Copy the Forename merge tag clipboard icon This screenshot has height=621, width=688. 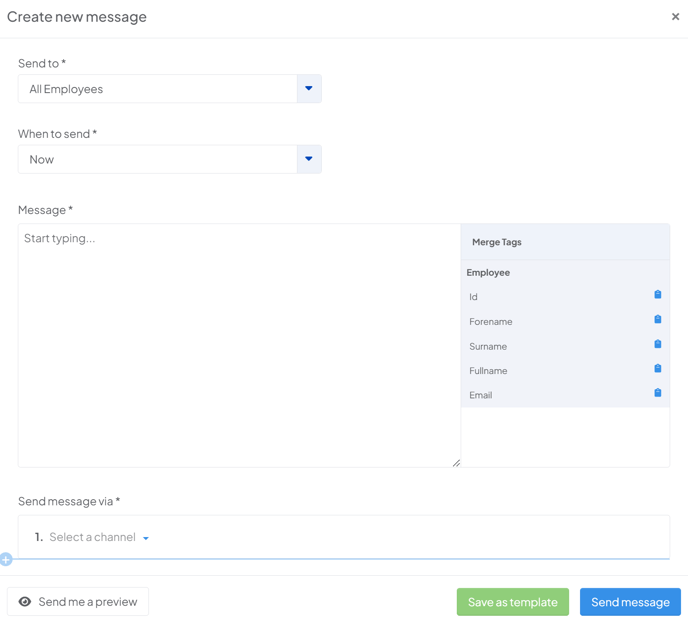pyautogui.click(x=657, y=319)
